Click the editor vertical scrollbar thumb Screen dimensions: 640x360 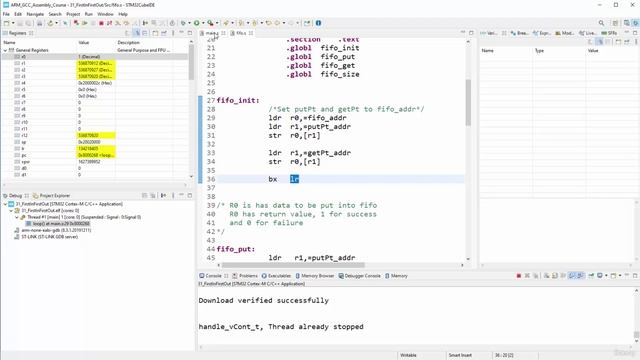[x=468, y=102]
